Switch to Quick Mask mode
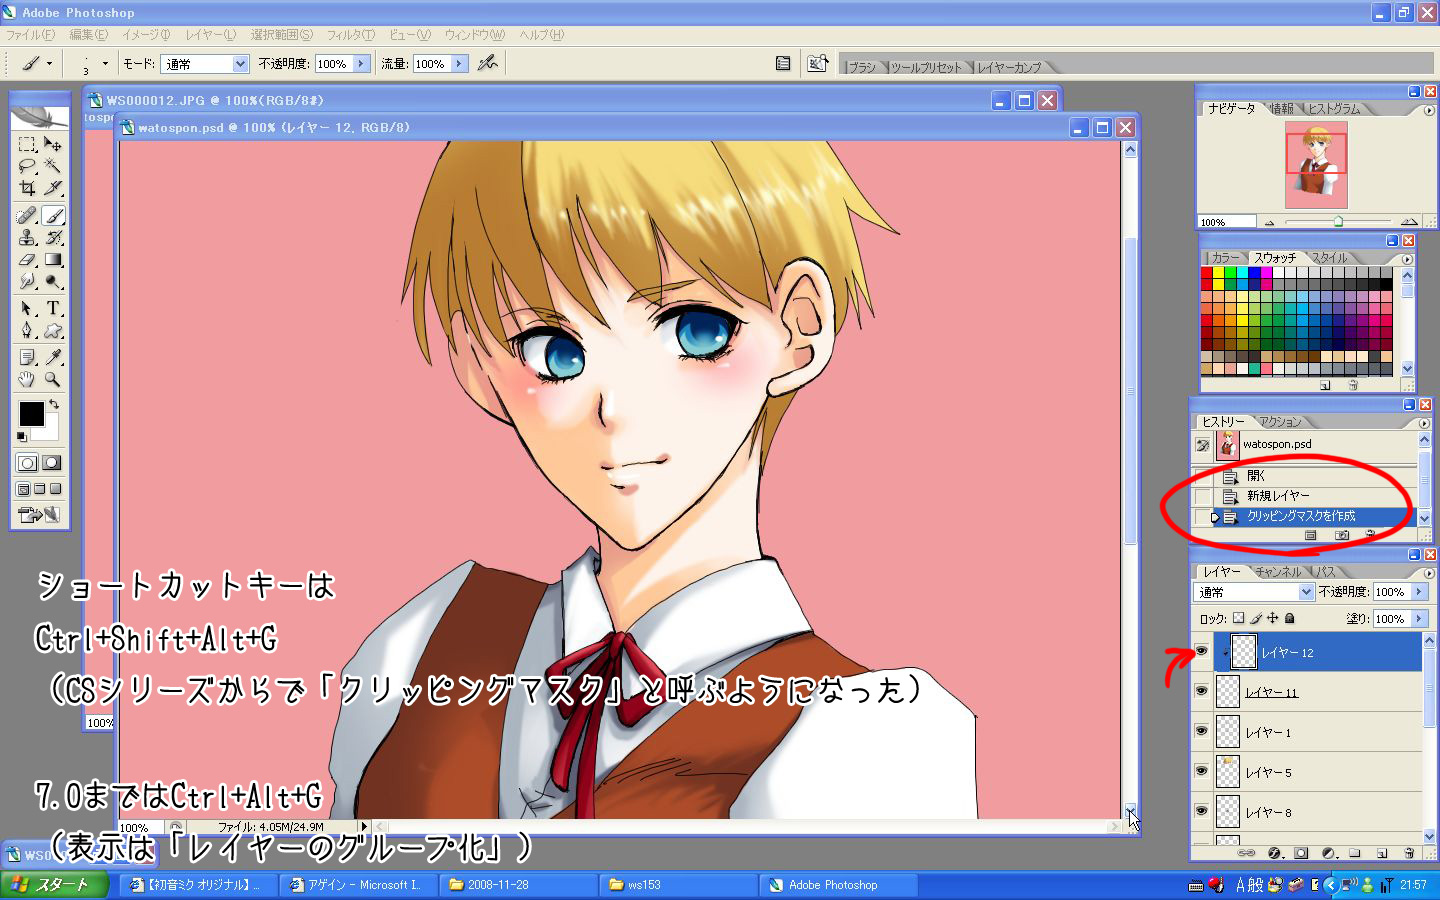The image size is (1440, 900). pos(52,463)
